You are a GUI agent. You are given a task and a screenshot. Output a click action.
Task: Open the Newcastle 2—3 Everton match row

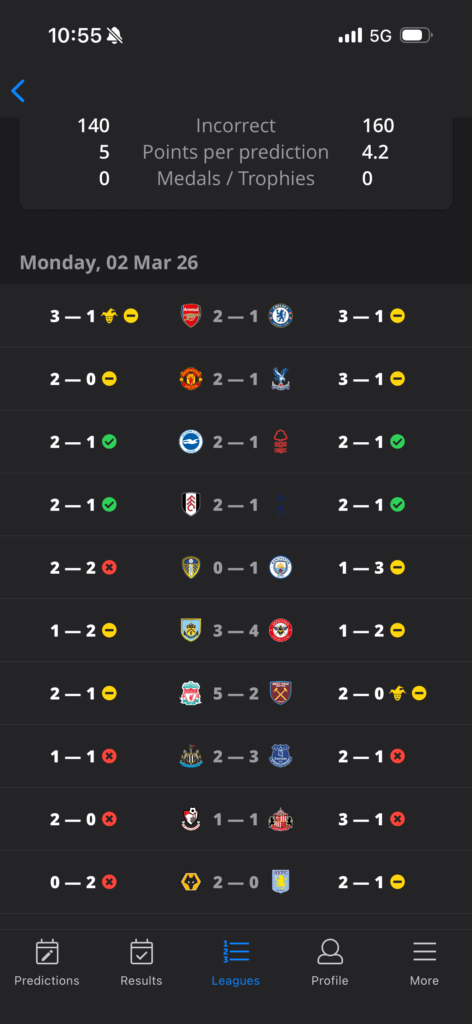[x=236, y=756]
